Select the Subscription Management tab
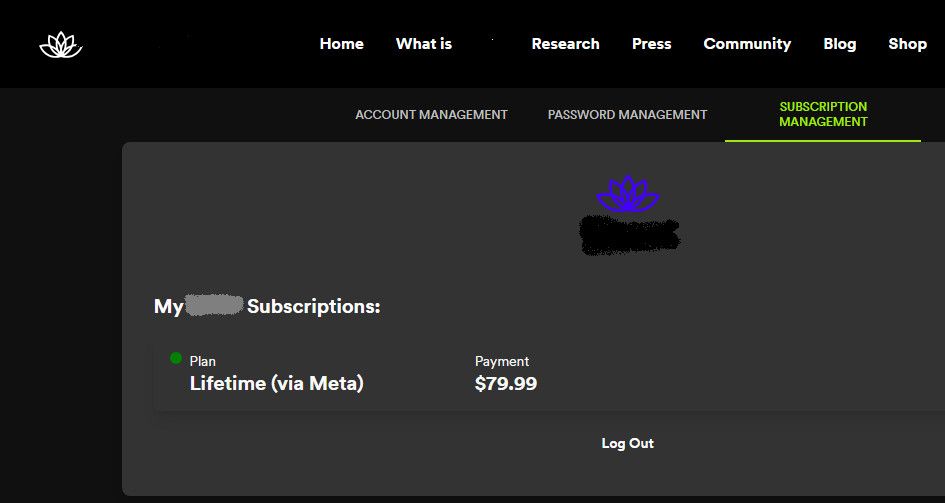945x503 pixels. [x=823, y=114]
